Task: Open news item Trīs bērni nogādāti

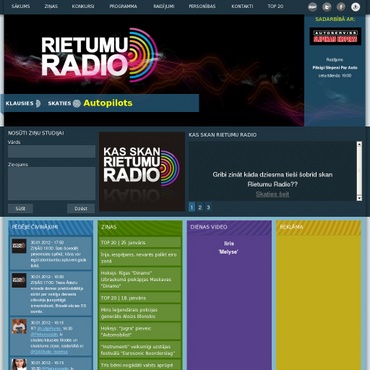Action: 140,365
